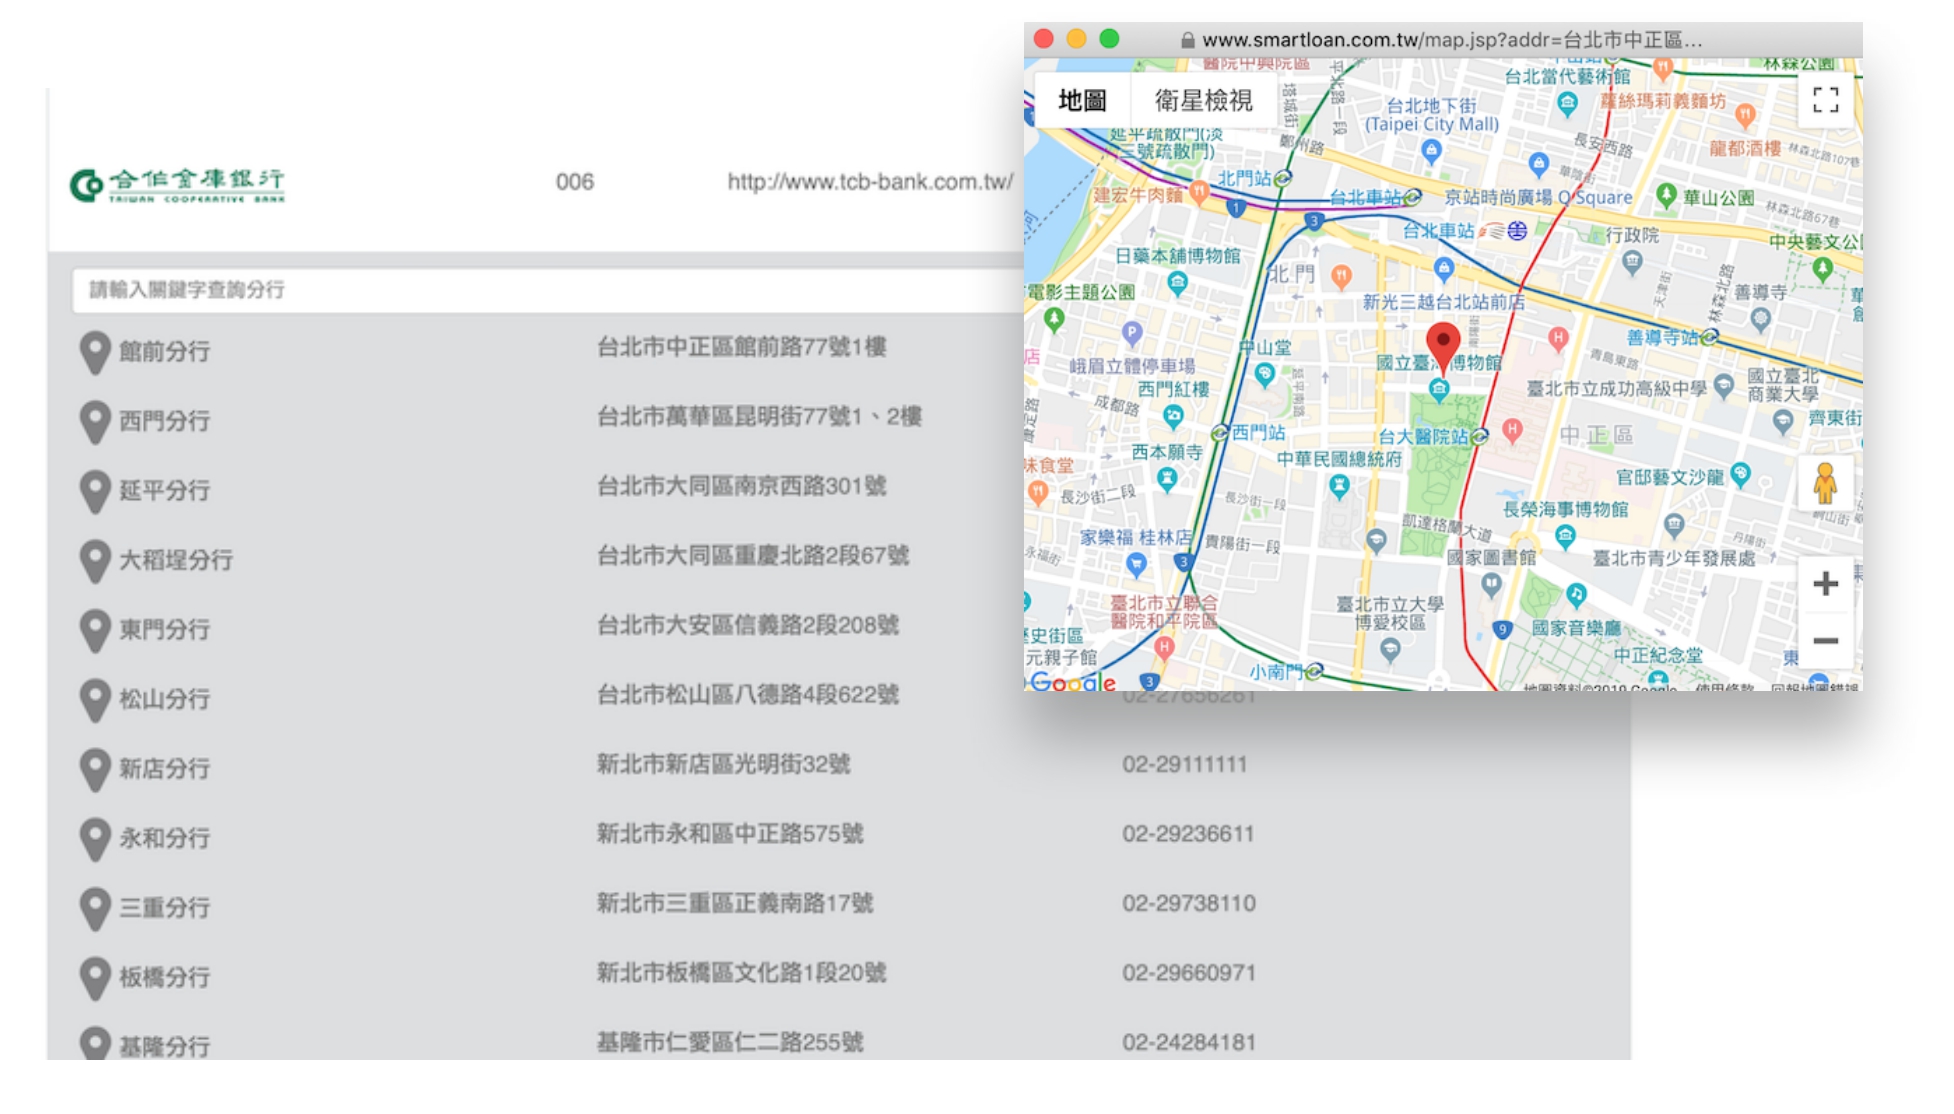Select the address 新北市三重區正義南路17號

point(735,903)
